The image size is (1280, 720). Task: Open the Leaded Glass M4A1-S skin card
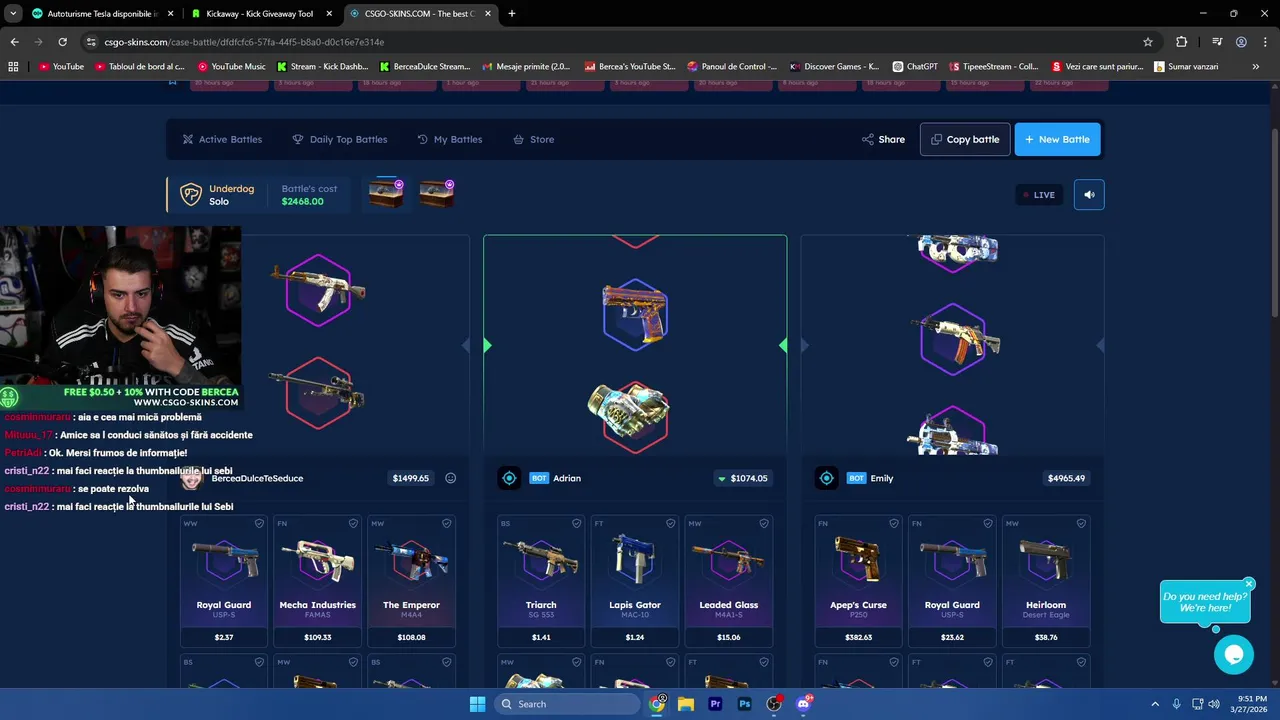coord(729,580)
